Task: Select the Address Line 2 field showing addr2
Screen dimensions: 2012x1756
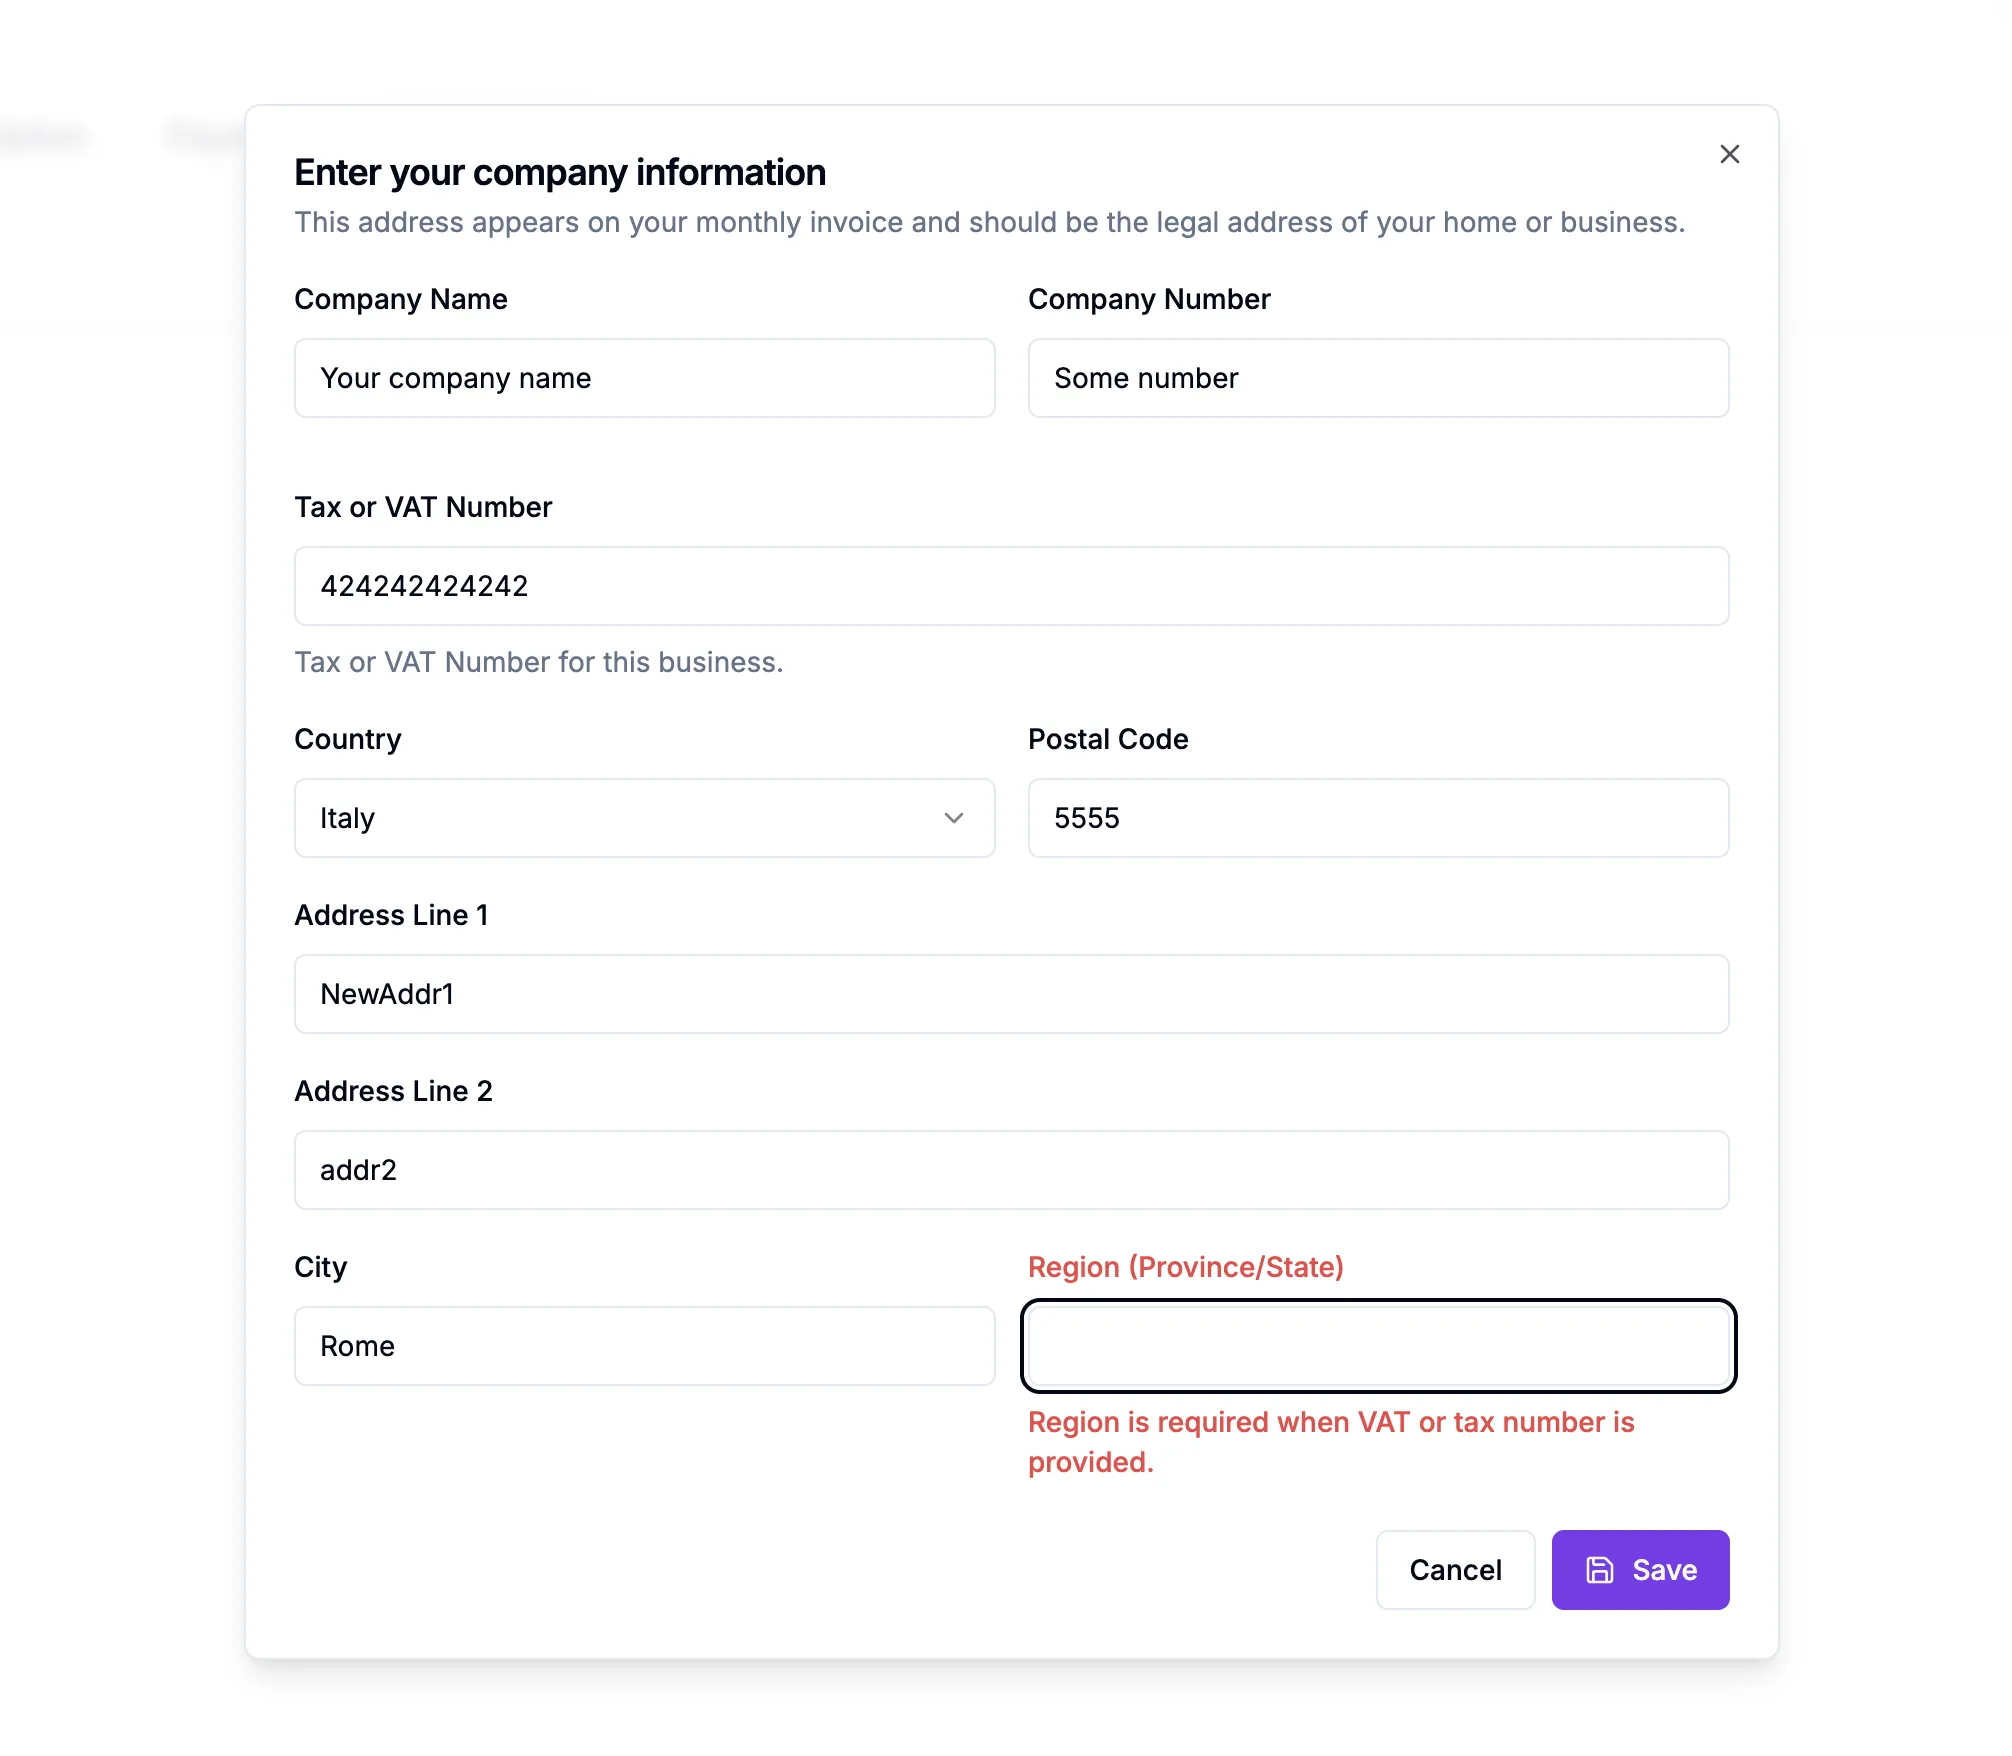Action: coord(1011,1170)
